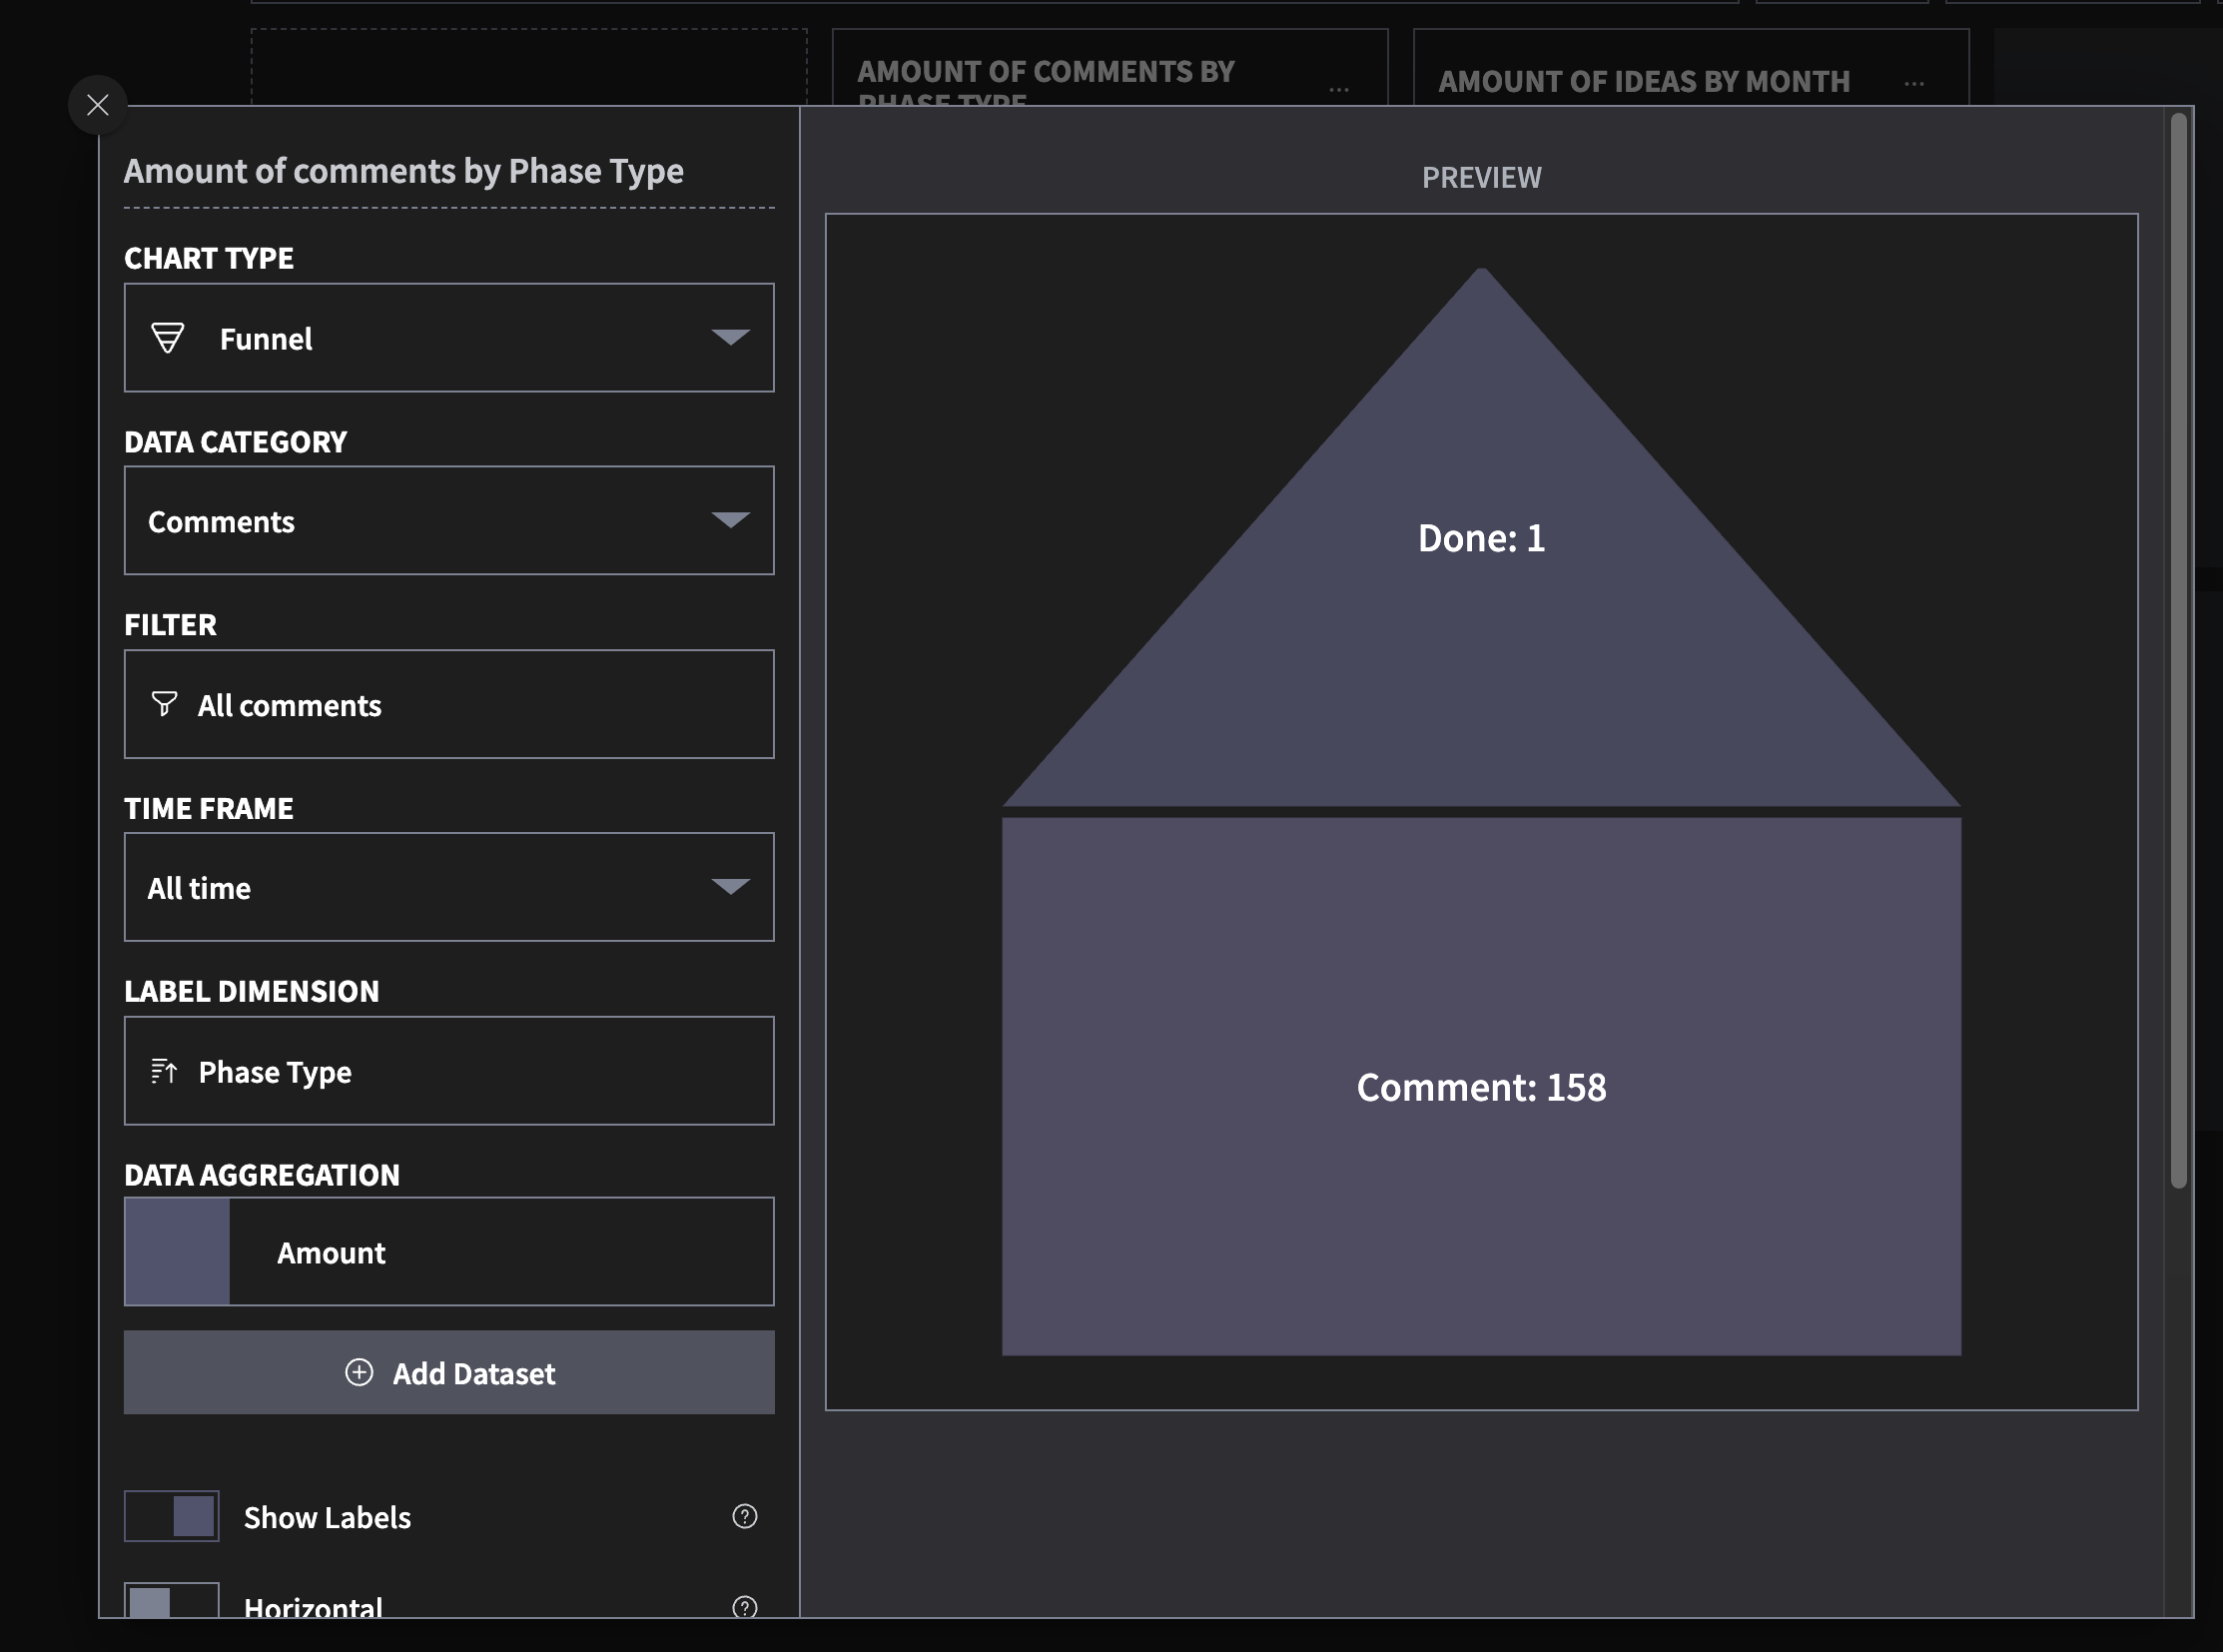Open the Amount of Ideas by Month widget menu
The height and width of the screenshot is (1652, 2223).
point(1914,84)
